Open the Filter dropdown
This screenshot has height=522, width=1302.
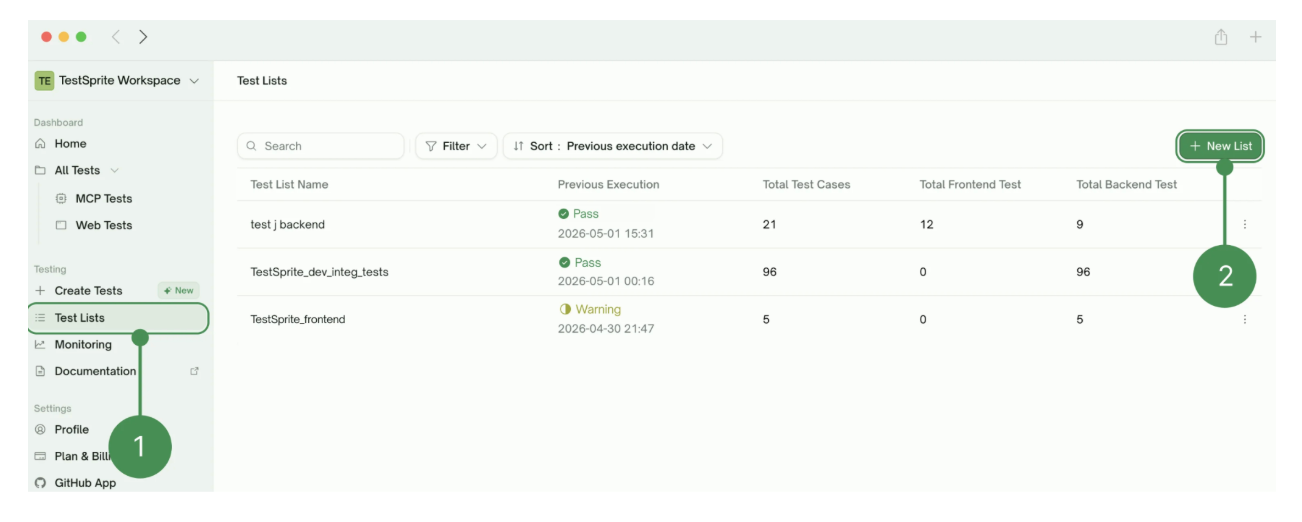click(456, 146)
